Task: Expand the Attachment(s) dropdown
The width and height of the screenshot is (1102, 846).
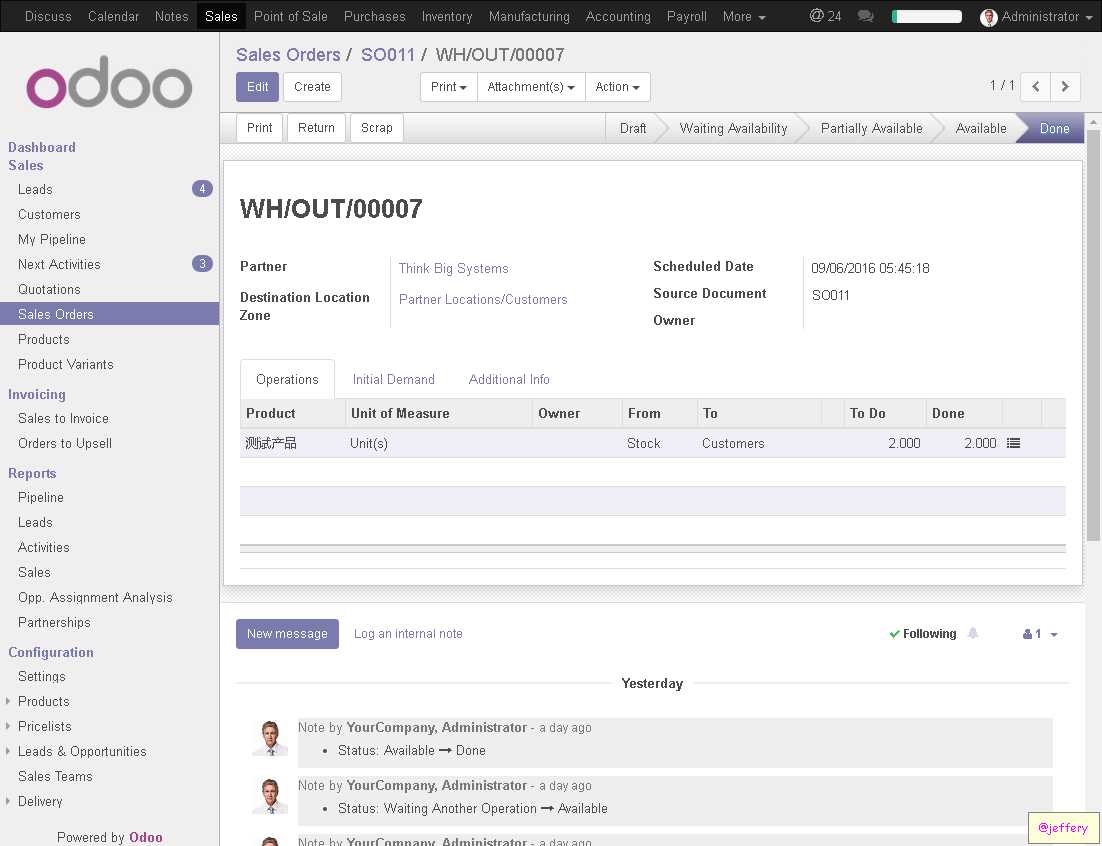Action: (x=531, y=87)
